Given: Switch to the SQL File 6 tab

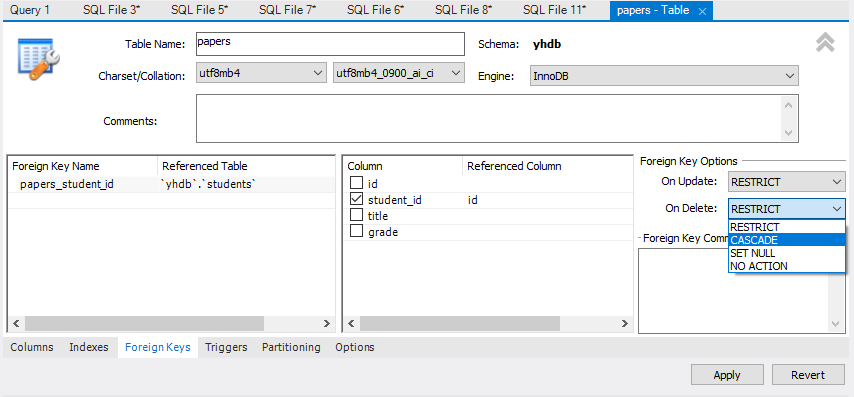Looking at the screenshot, I should click(376, 10).
